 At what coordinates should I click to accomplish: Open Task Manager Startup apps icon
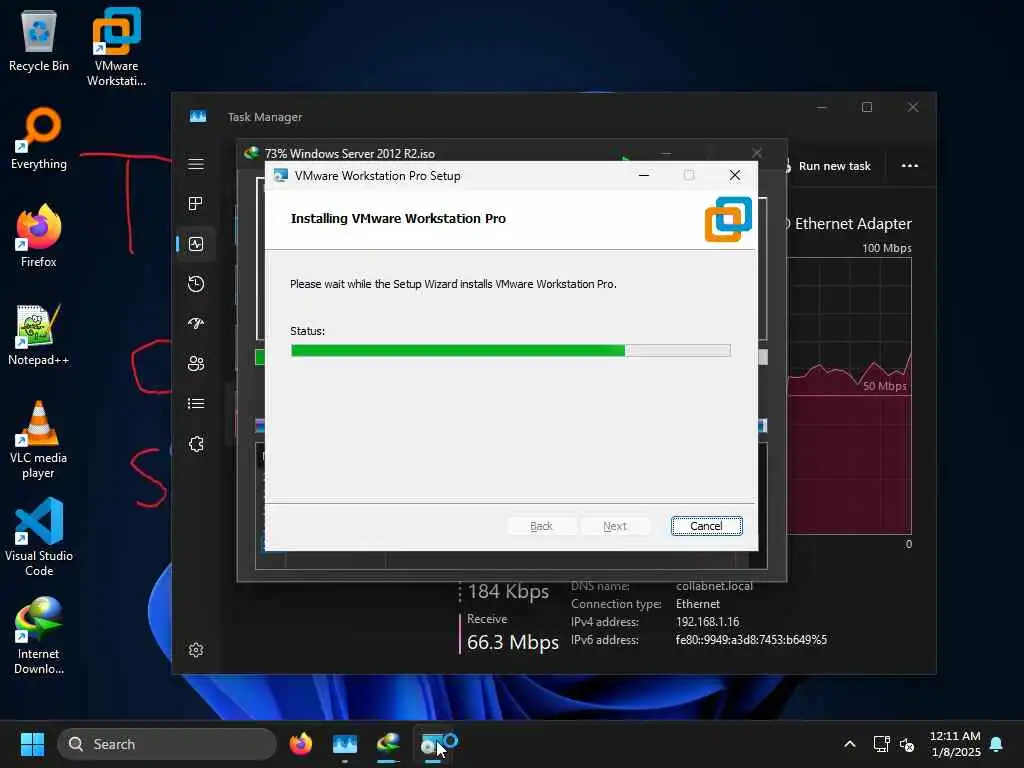point(196,323)
